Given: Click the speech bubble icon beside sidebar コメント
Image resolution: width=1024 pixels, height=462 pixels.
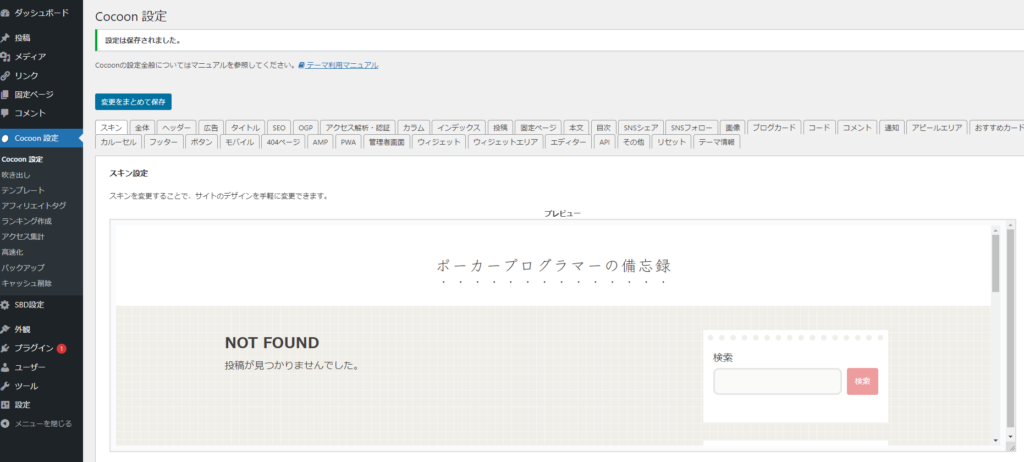Looking at the screenshot, I should 5,113.
